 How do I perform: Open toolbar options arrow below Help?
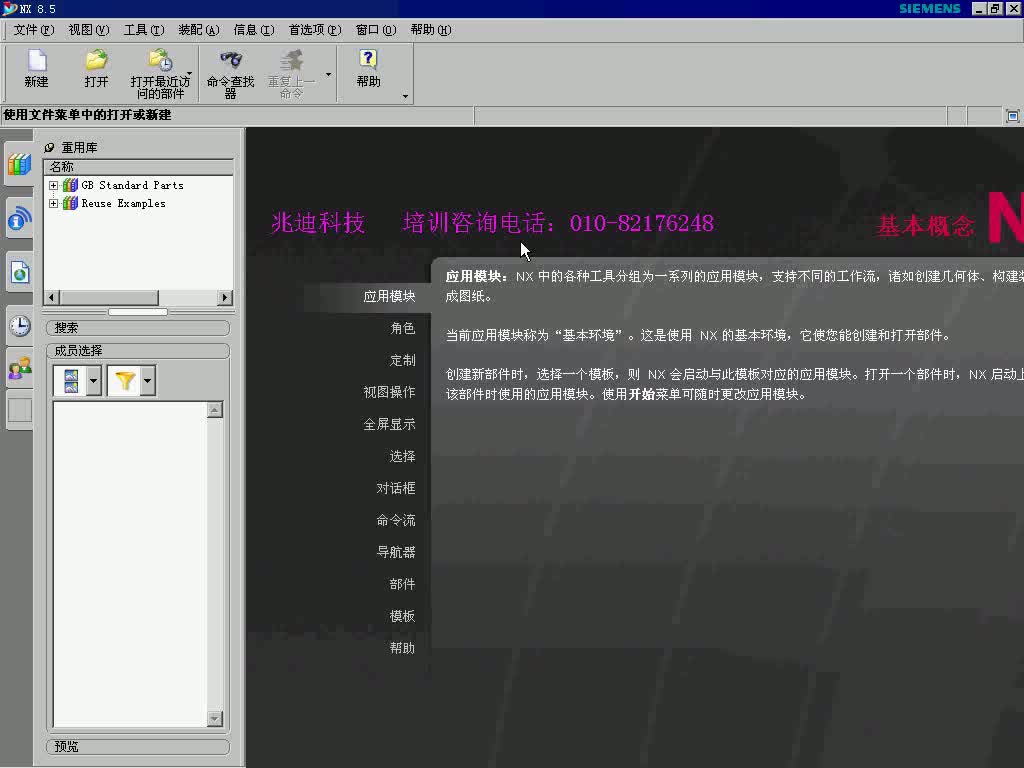click(x=406, y=97)
